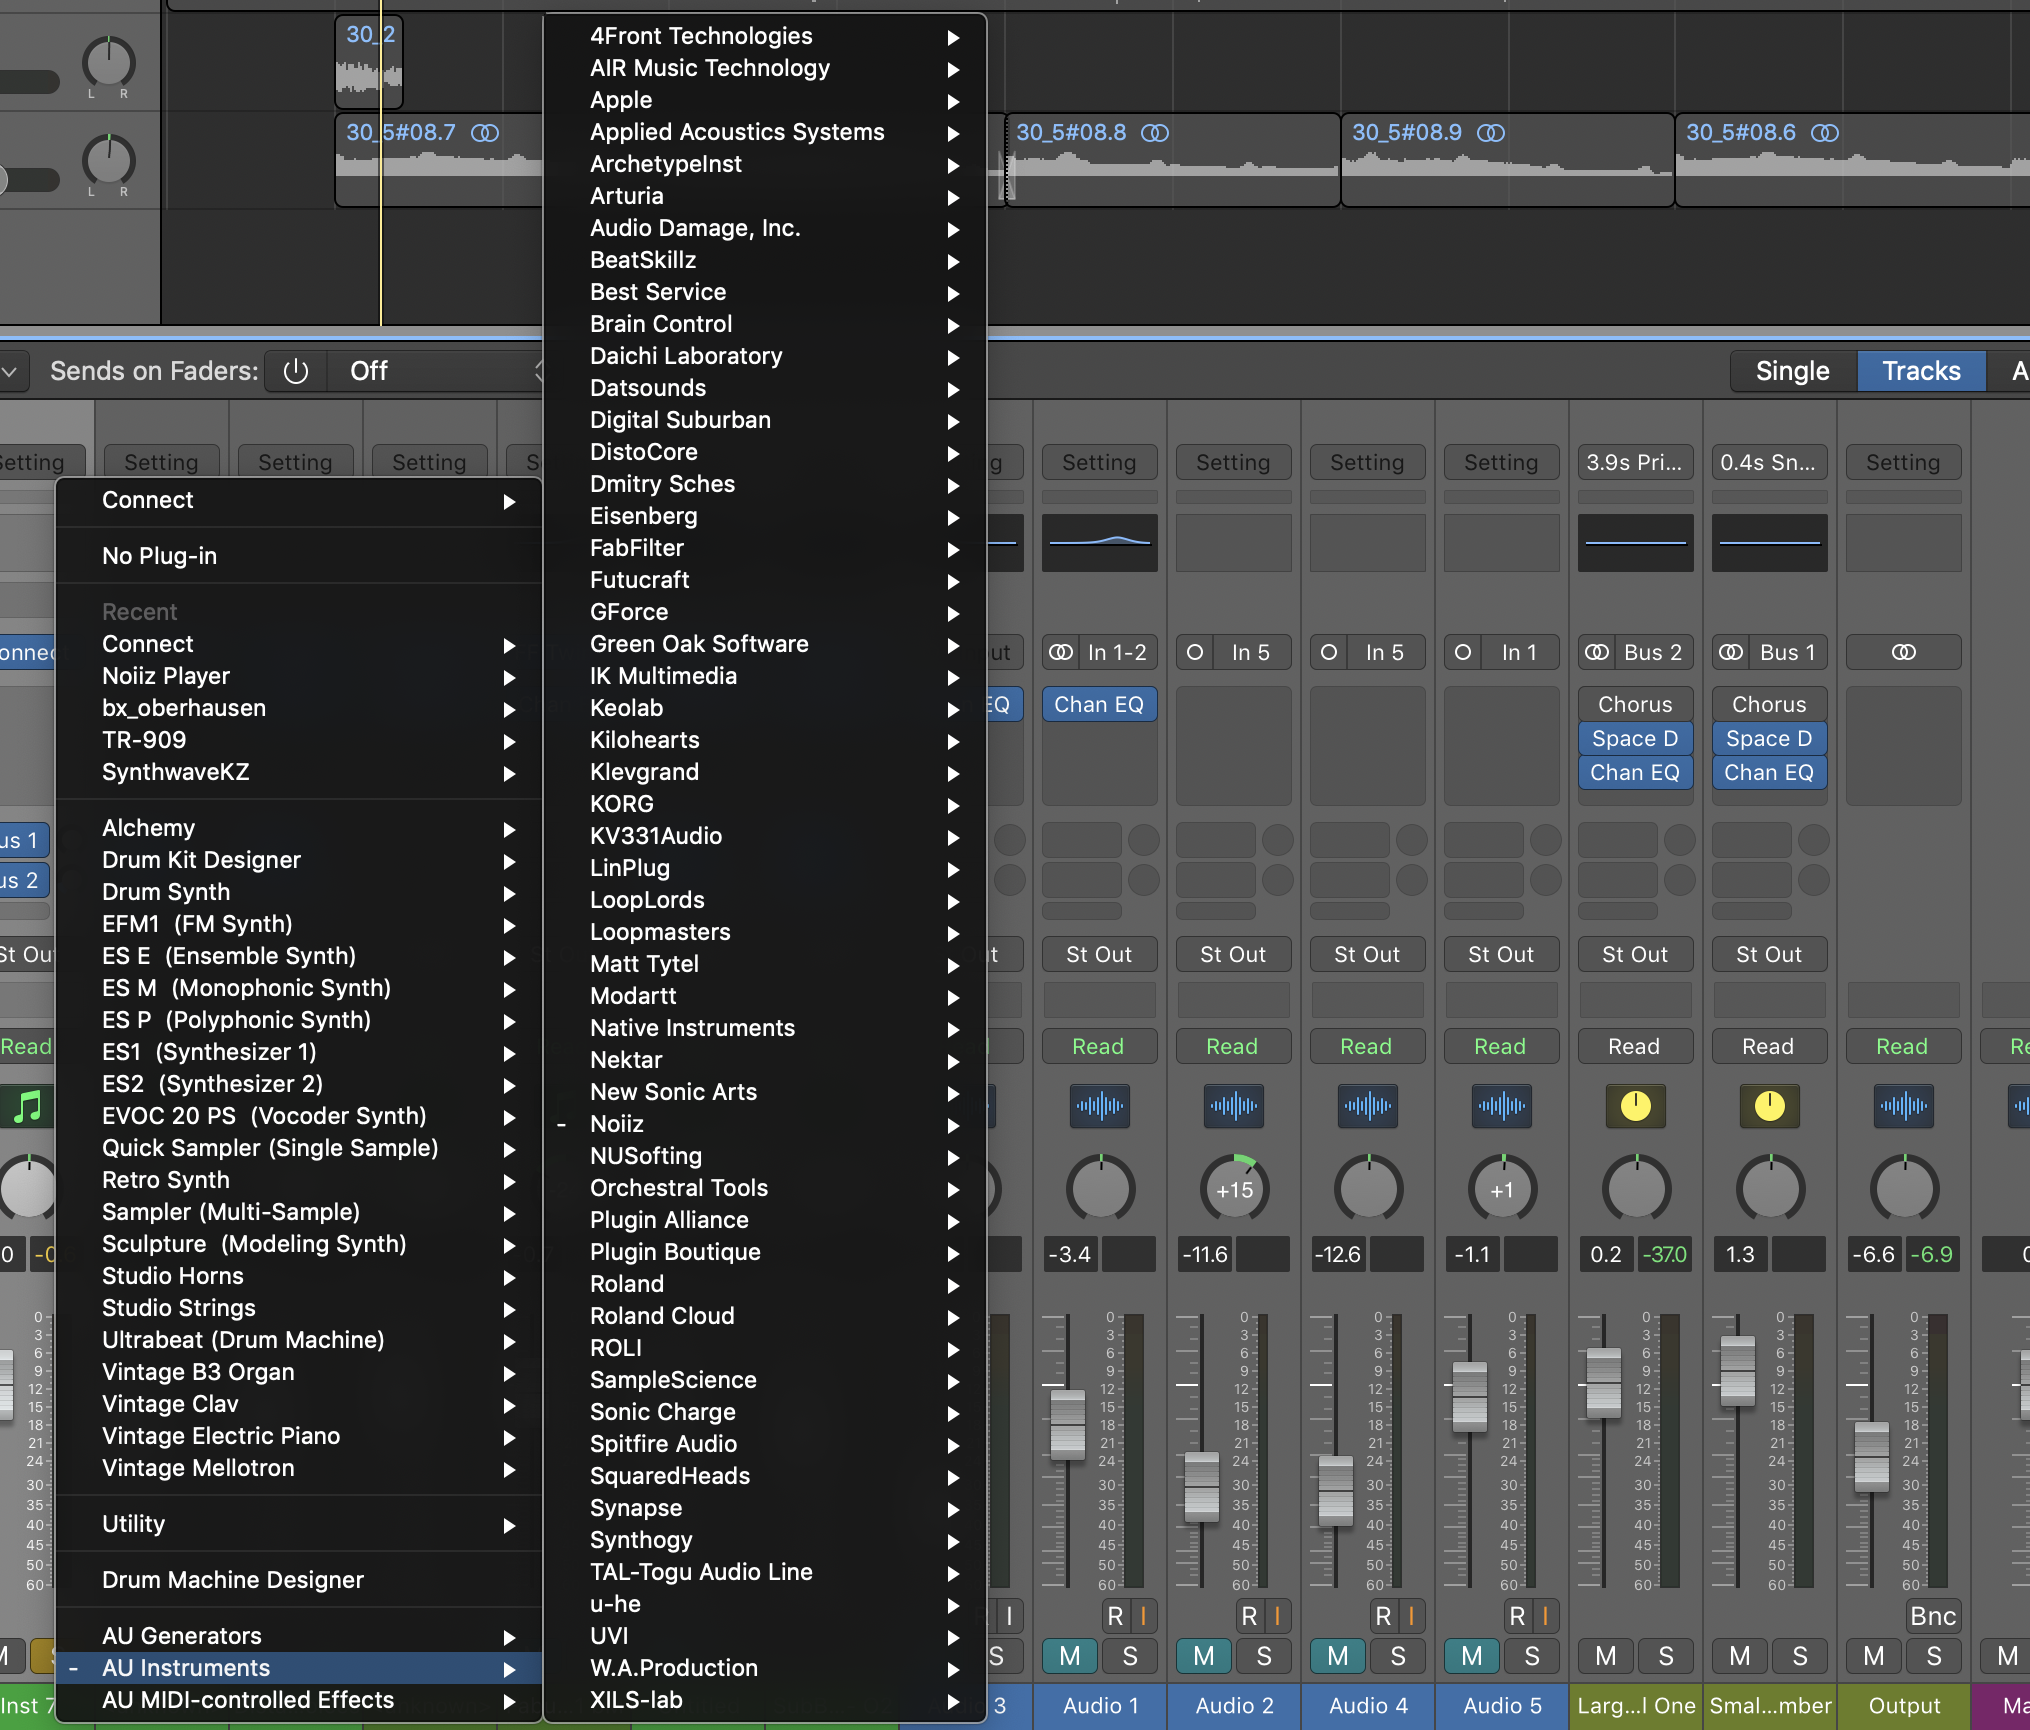Click the Audio 4 waveform track icon
The image size is (2030, 1730).
tap(1367, 1106)
